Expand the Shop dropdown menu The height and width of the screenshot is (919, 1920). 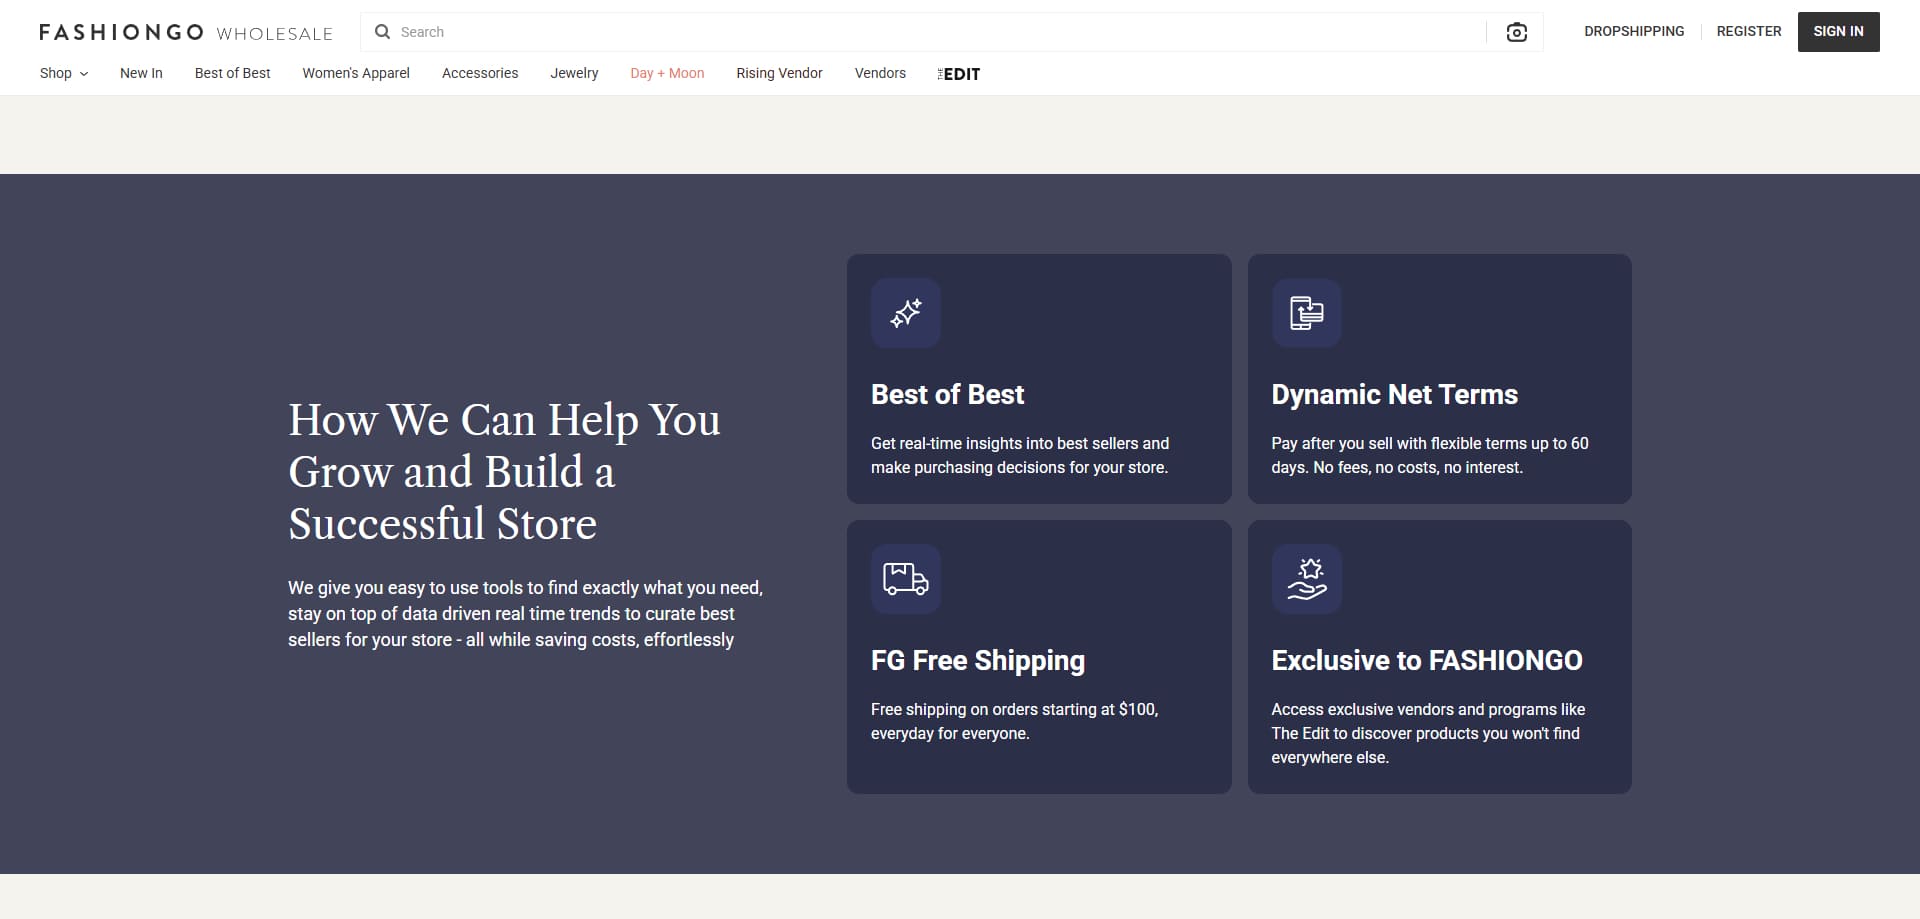tap(64, 73)
